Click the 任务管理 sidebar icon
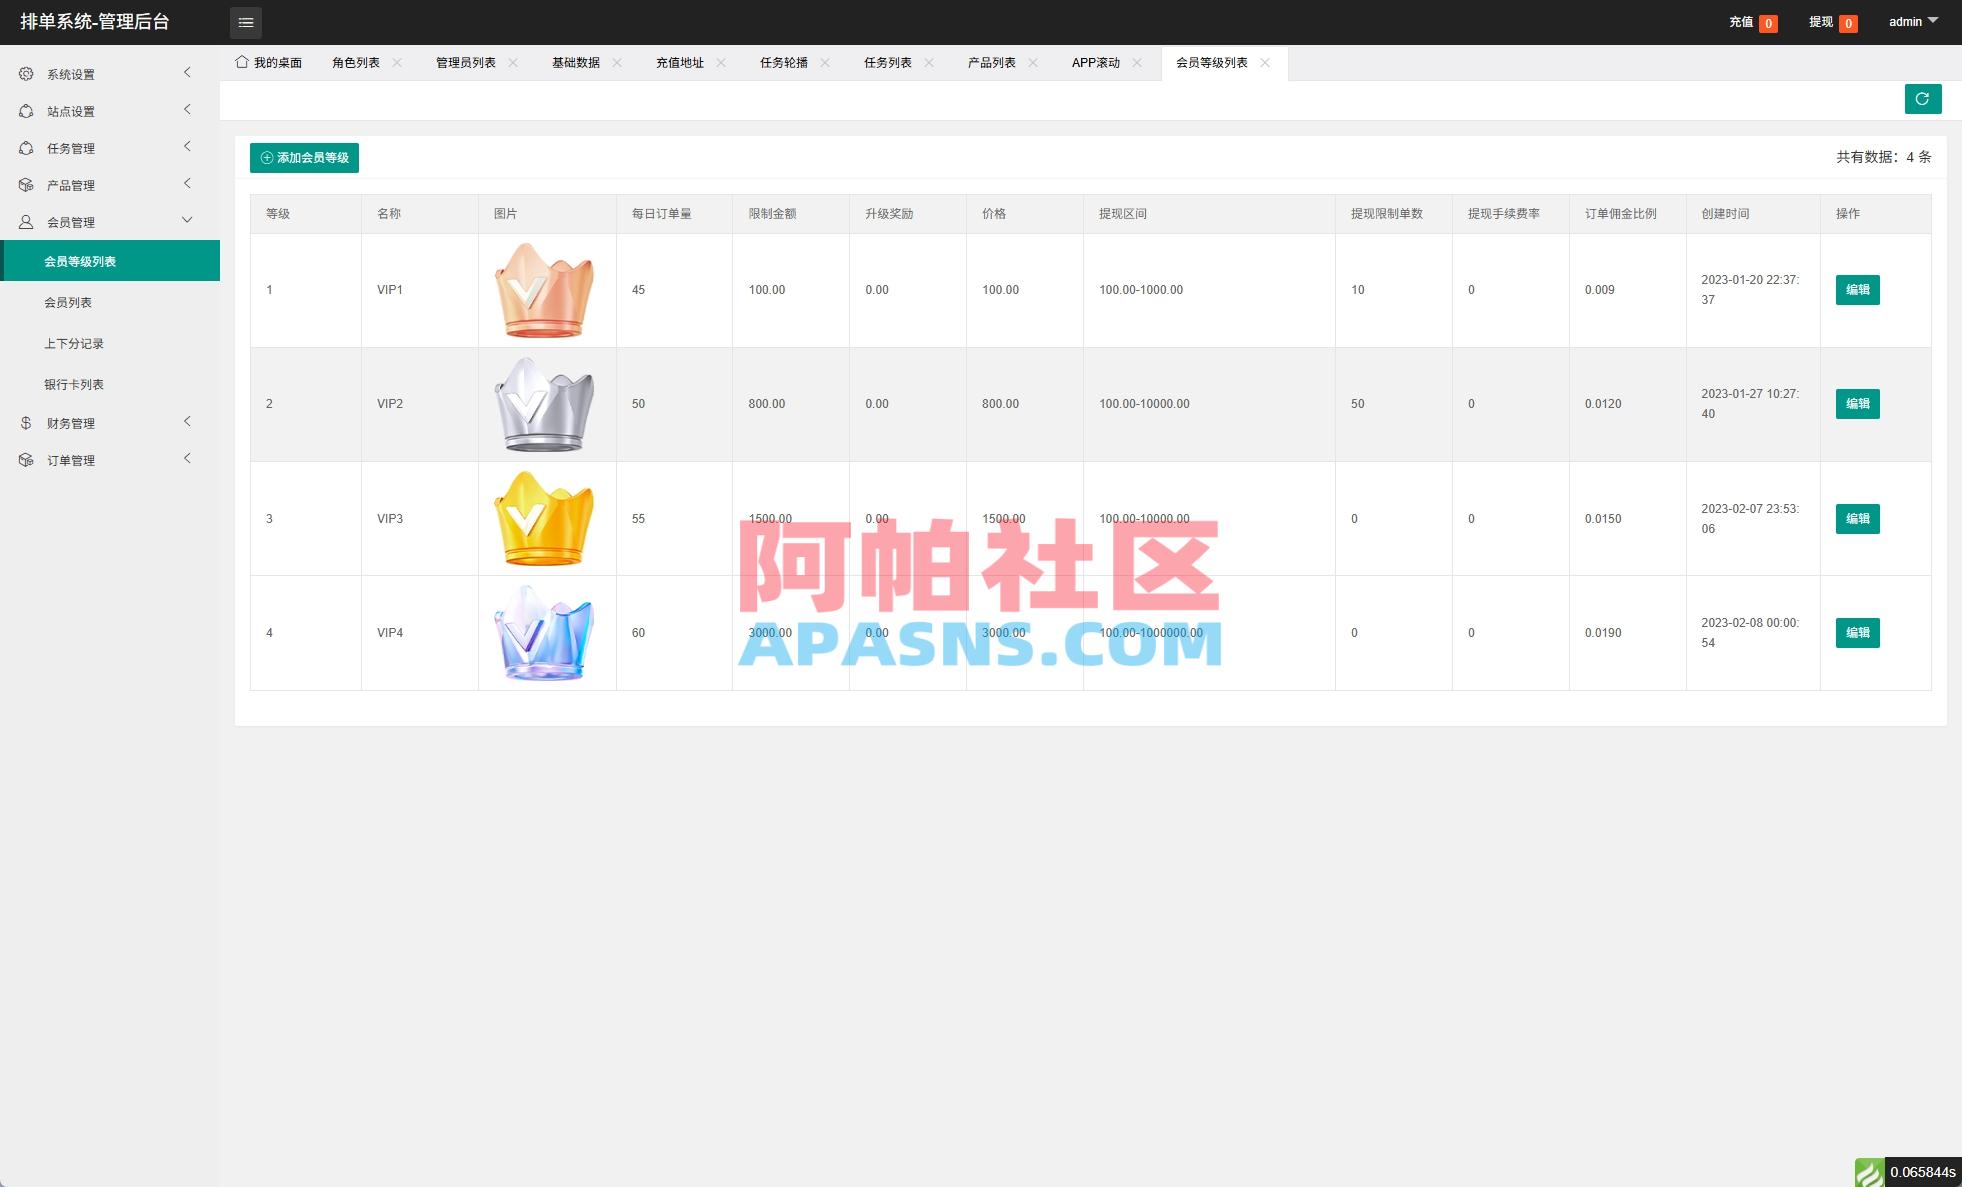 click(26, 147)
